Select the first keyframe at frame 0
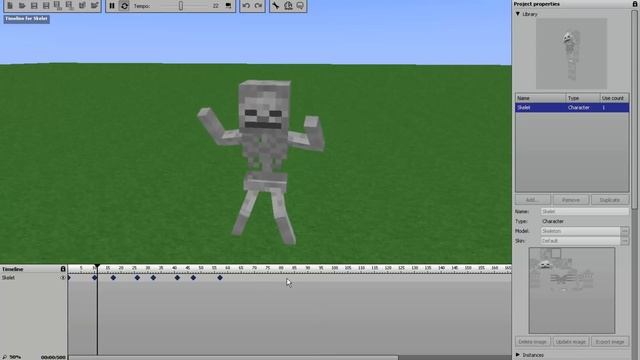Screen dimensions: 640x360 pos(69,278)
